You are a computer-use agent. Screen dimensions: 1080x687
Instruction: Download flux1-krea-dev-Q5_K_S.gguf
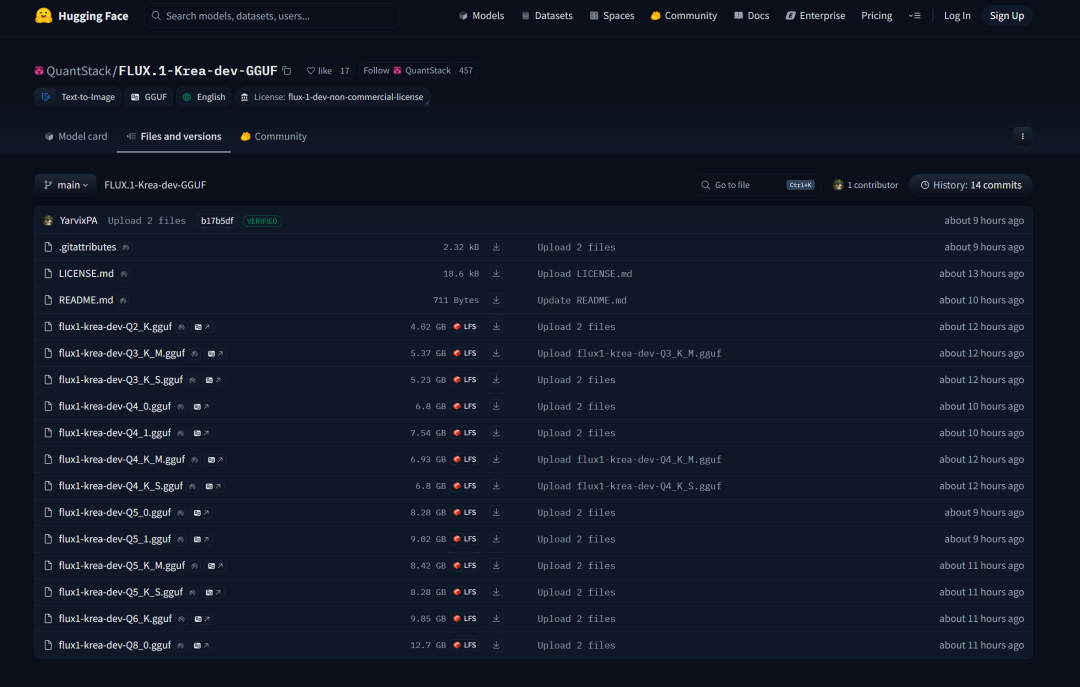[496, 592]
